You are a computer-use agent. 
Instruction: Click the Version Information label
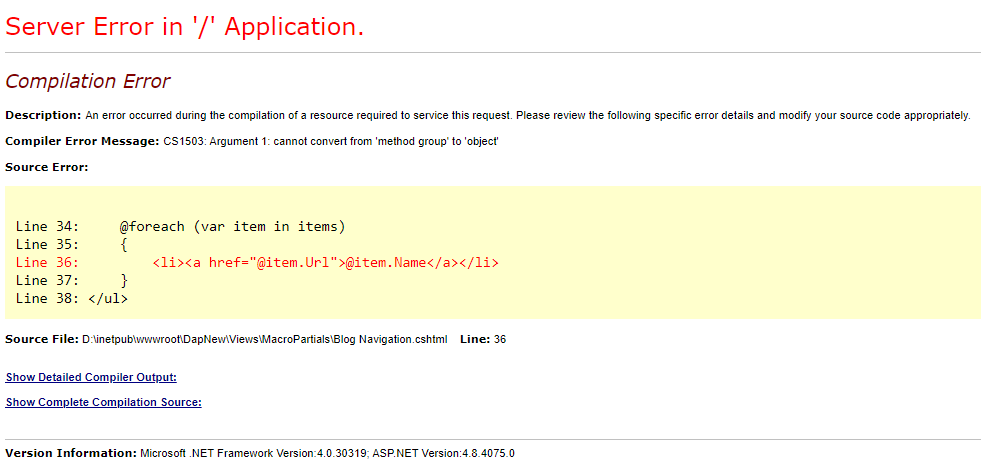(x=70, y=453)
